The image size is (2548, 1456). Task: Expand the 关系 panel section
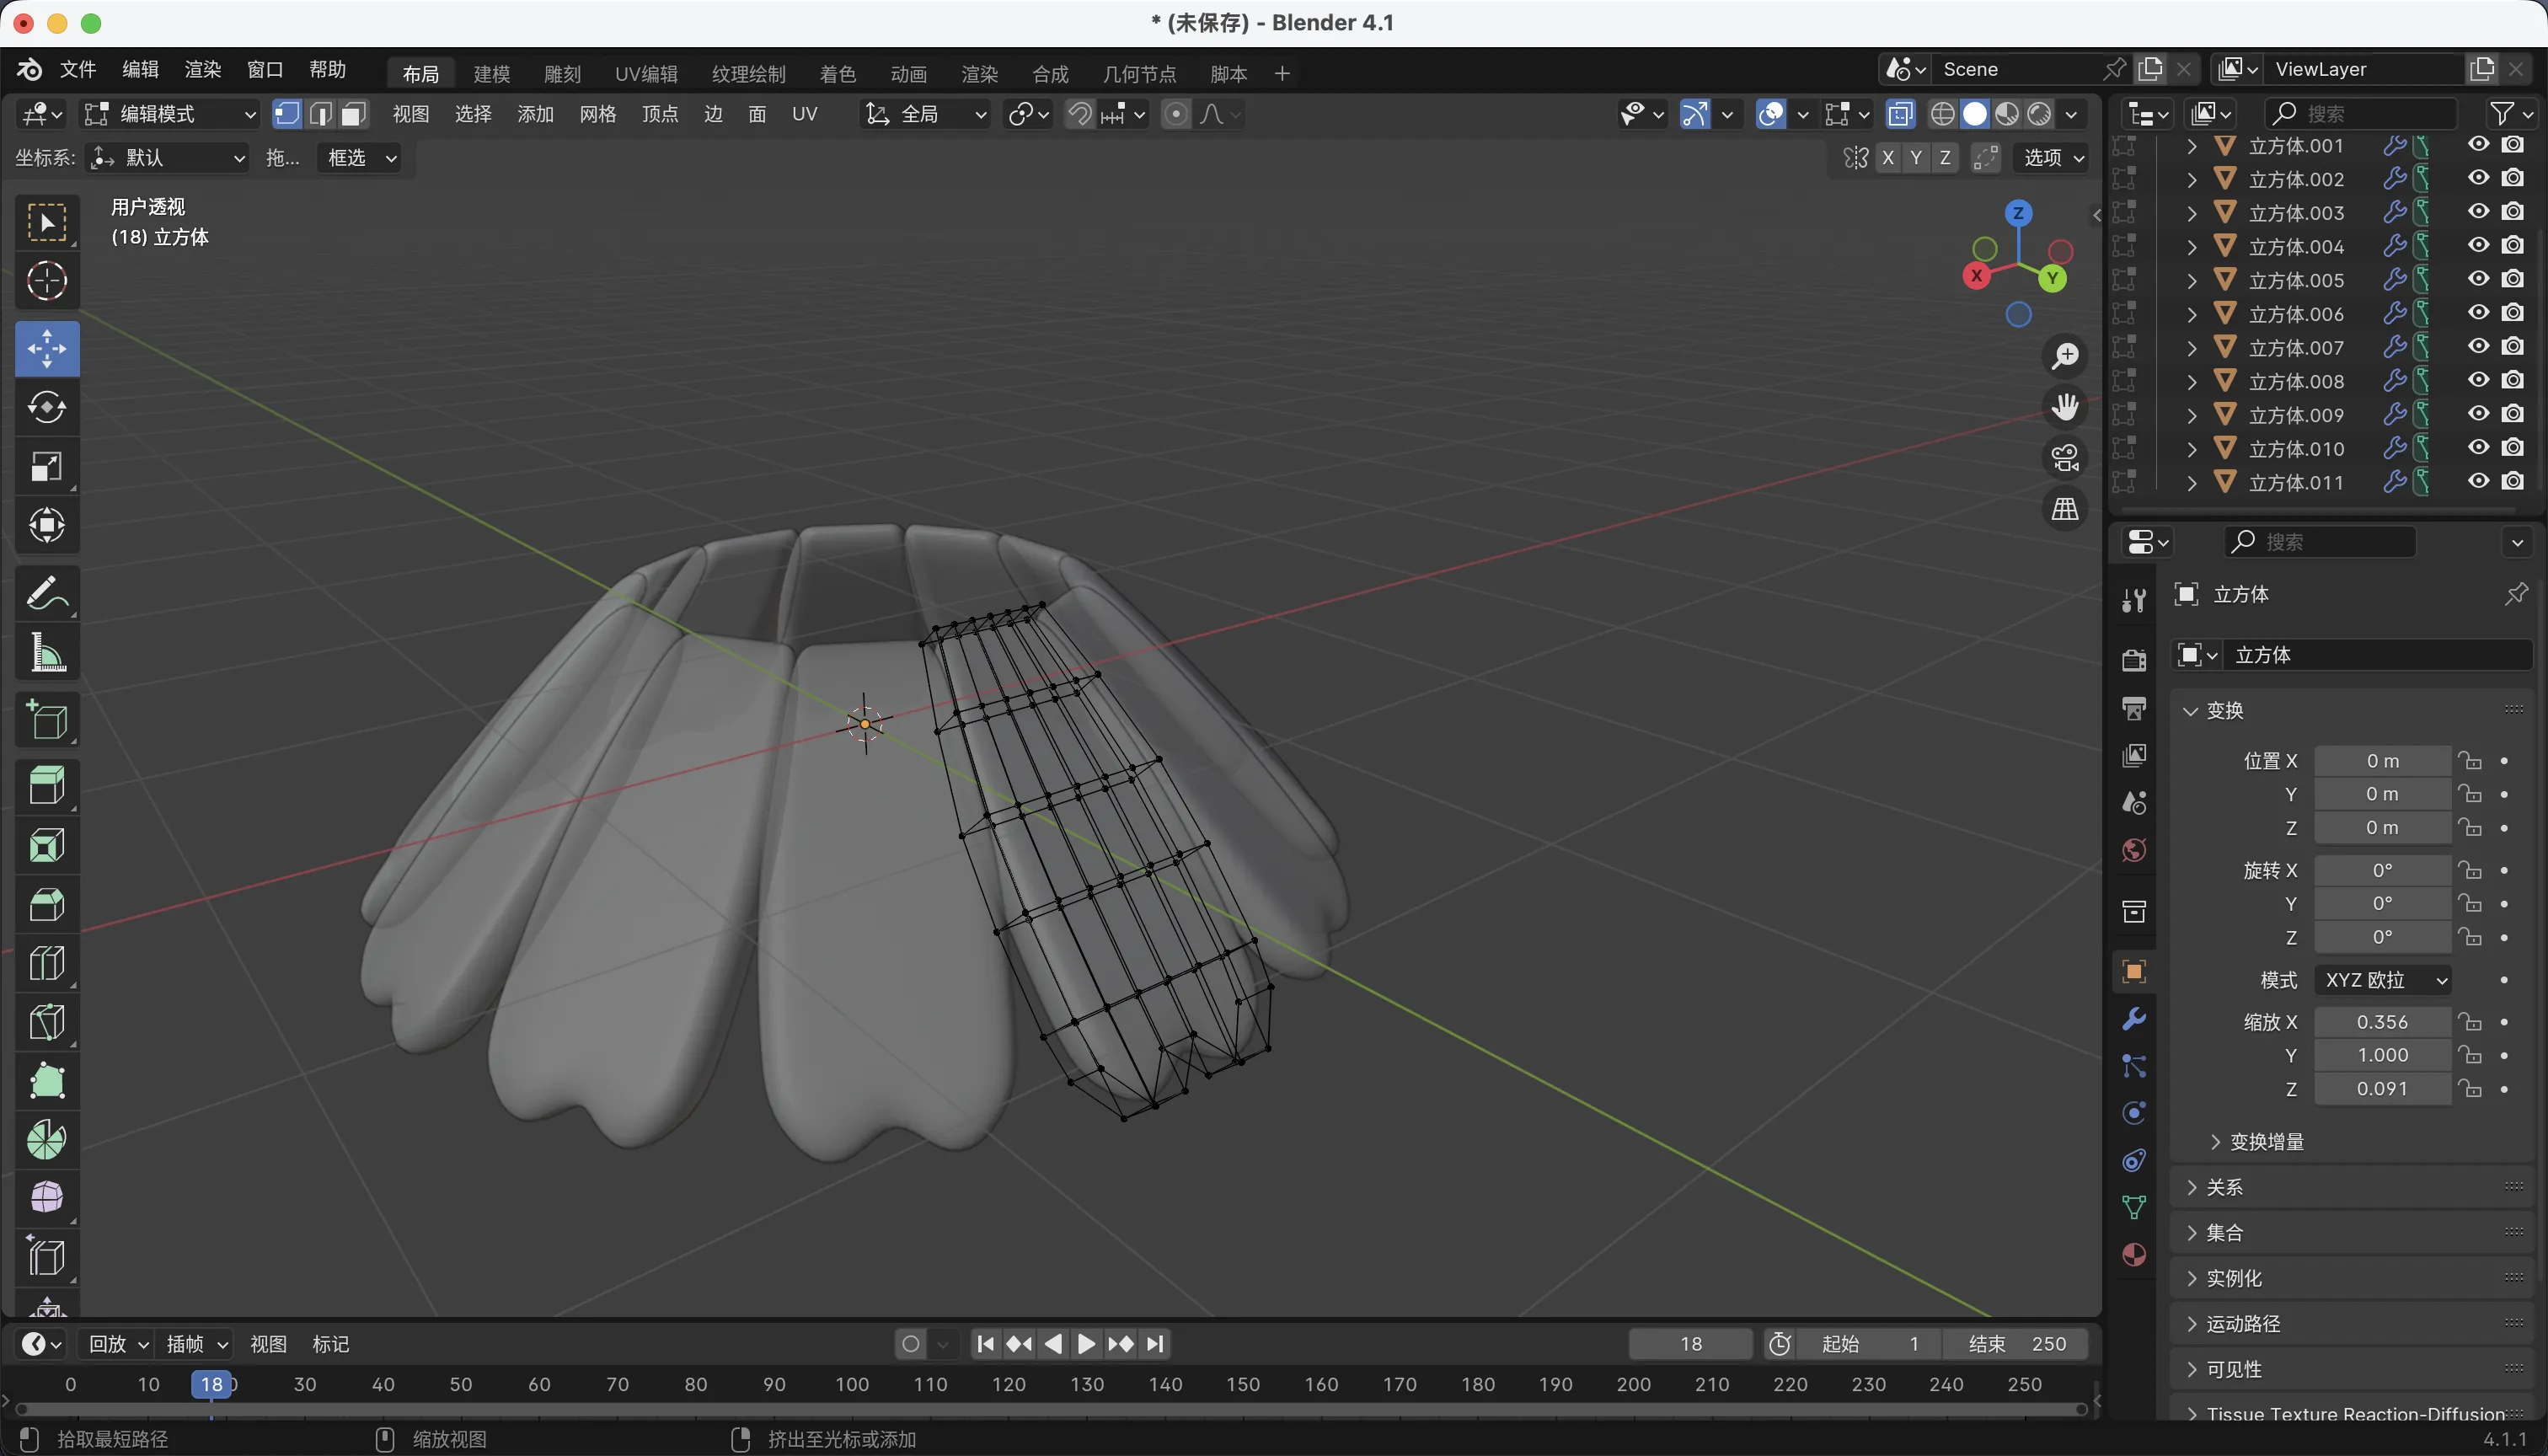2224,1187
